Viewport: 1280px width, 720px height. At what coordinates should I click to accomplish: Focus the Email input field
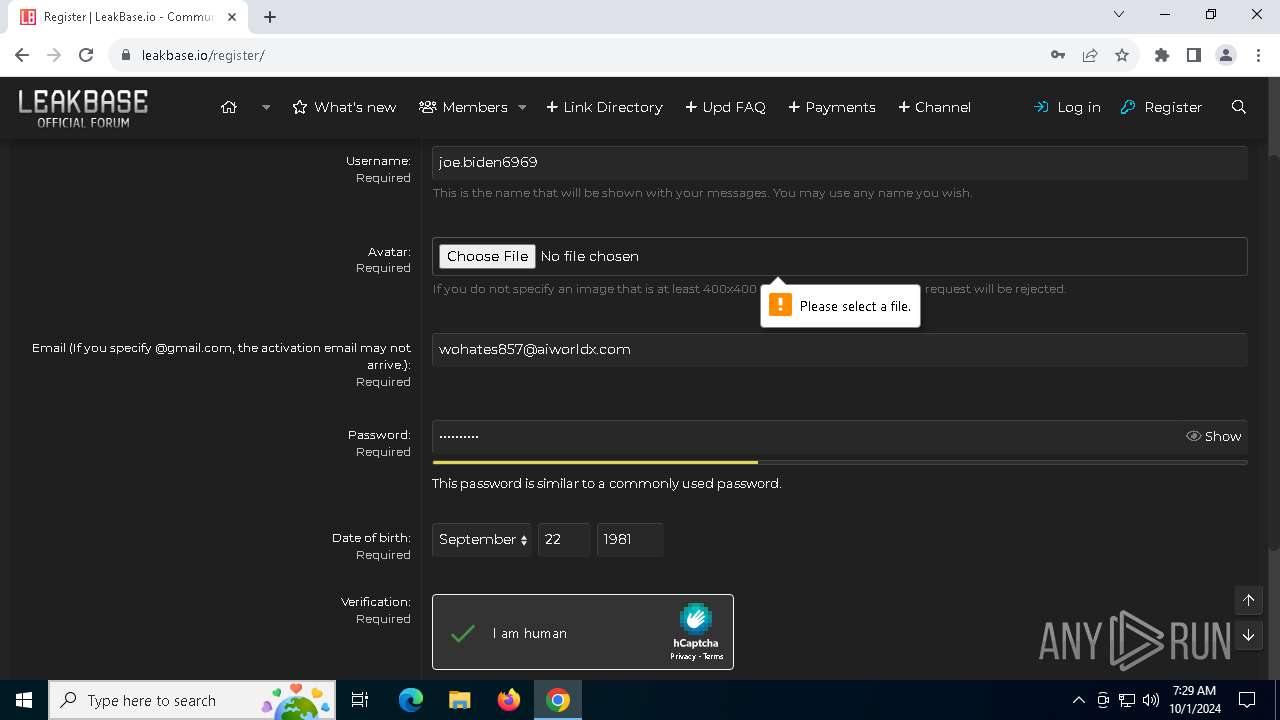pos(840,349)
